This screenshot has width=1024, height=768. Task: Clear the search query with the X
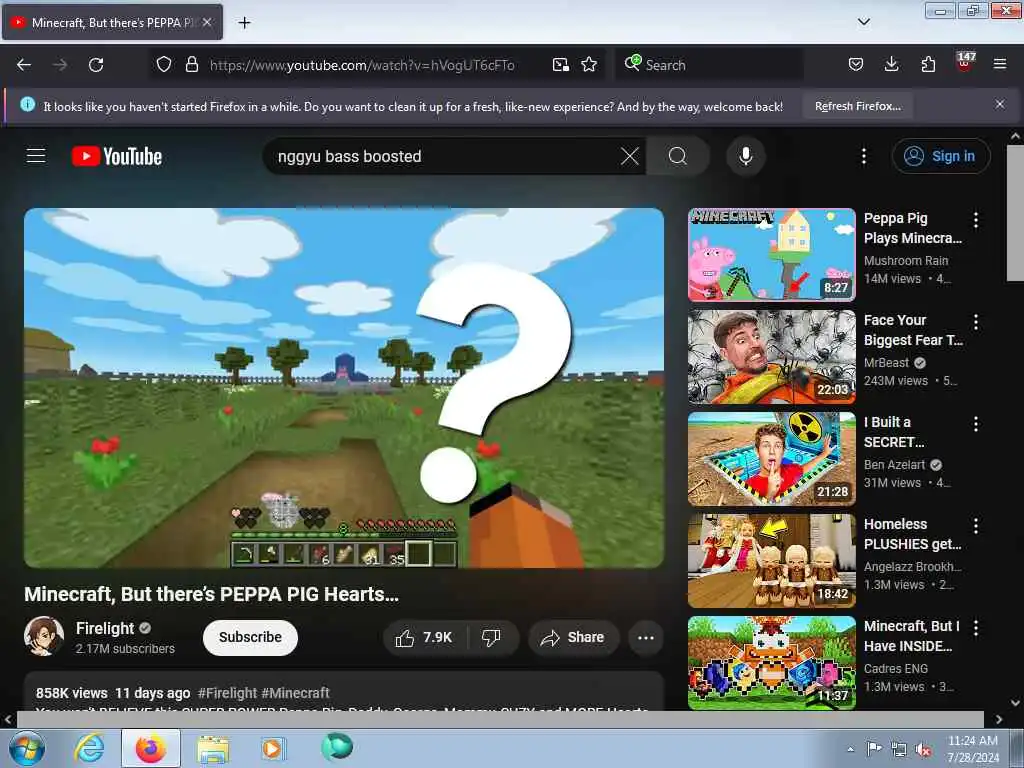click(x=630, y=156)
